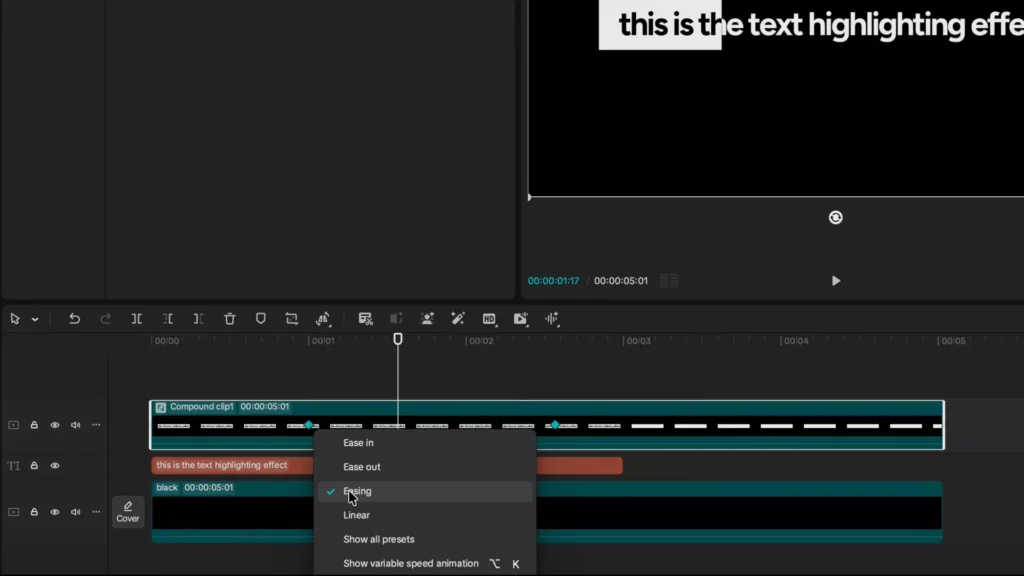This screenshot has height=576, width=1024.
Task: Click the shield-shaped marker icon
Action: (260, 319)
